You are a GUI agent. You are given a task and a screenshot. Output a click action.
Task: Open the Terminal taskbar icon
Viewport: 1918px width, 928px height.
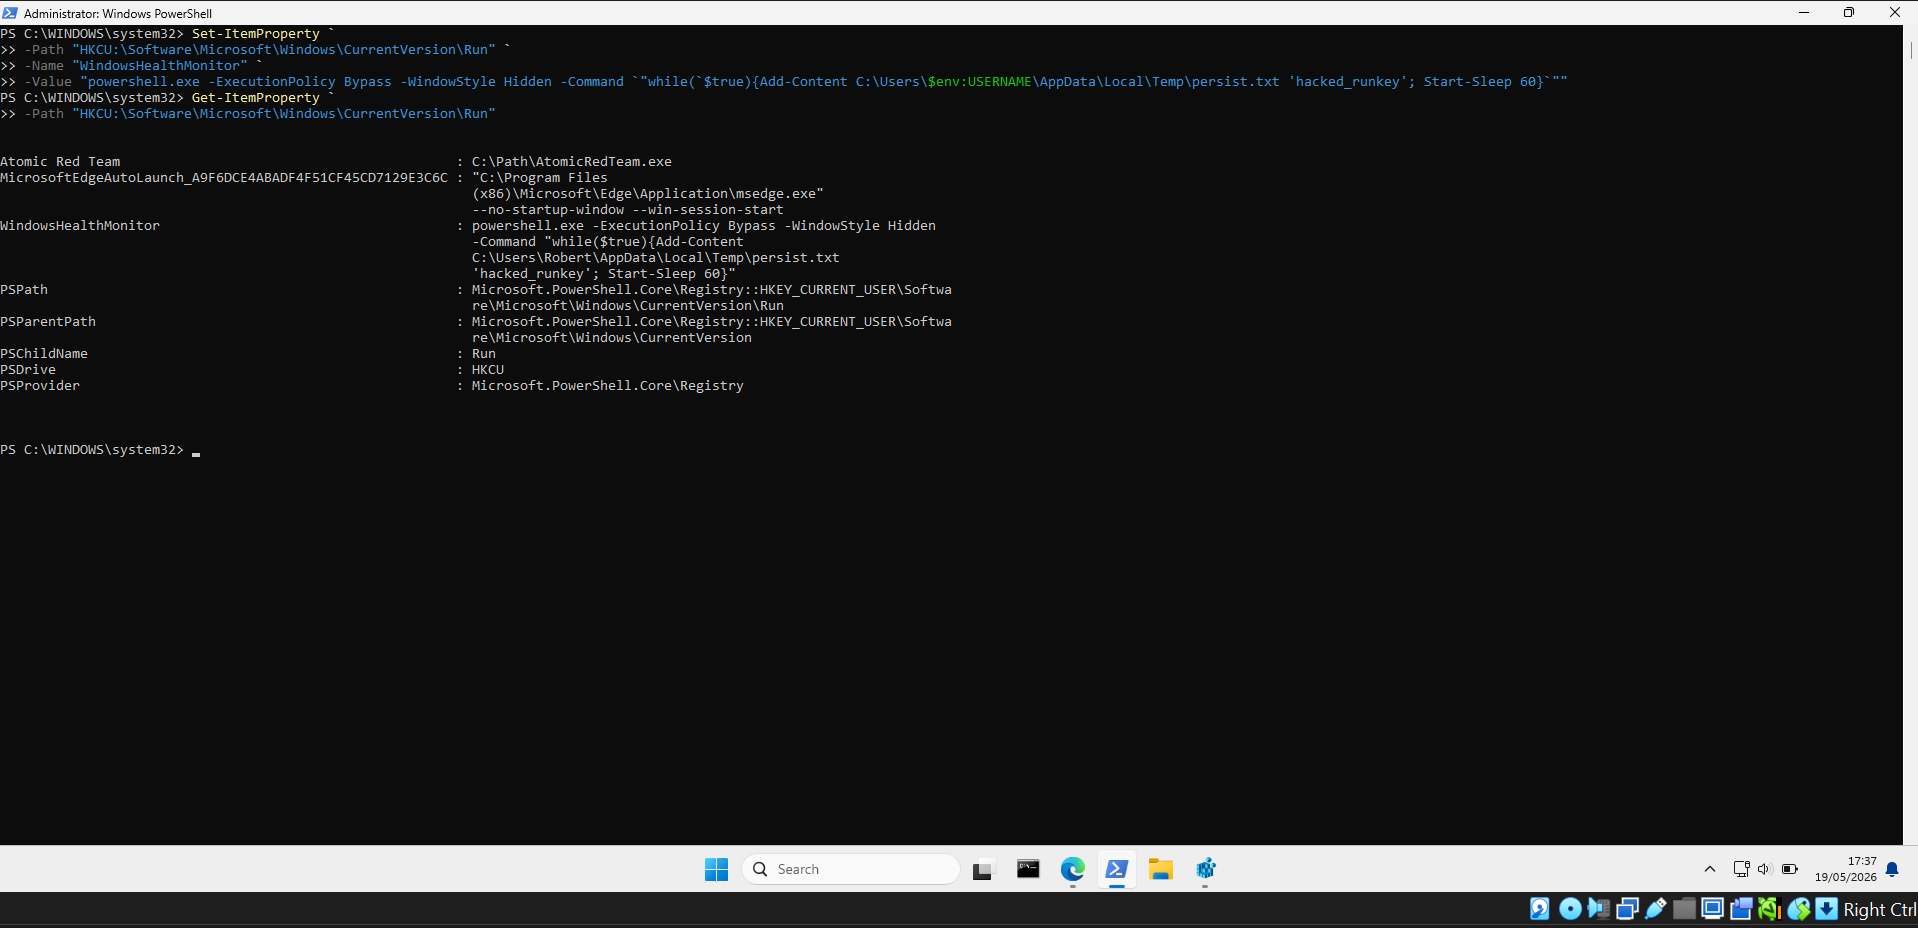pyautogui.click(x=1028, y=869)
